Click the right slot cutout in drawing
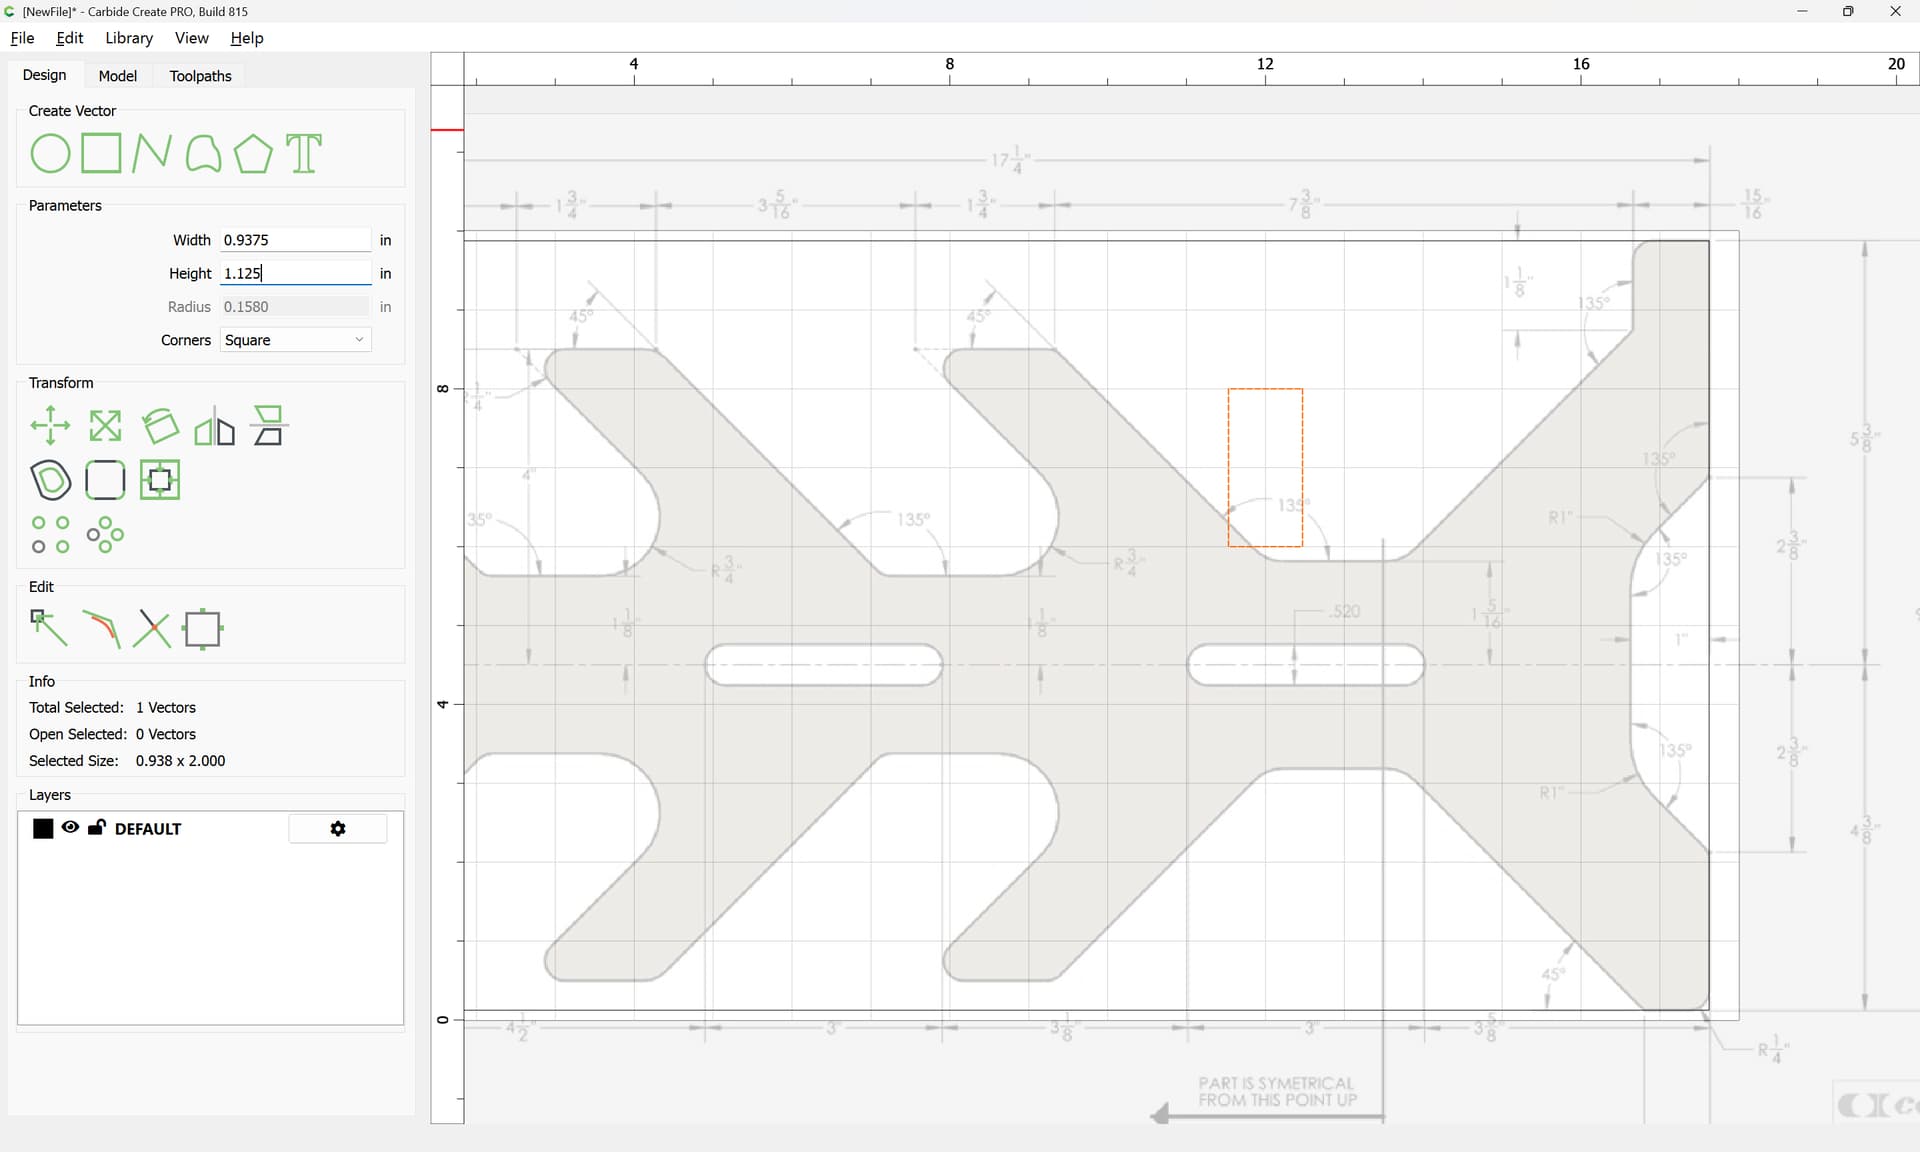 (x=1305, y=665)
